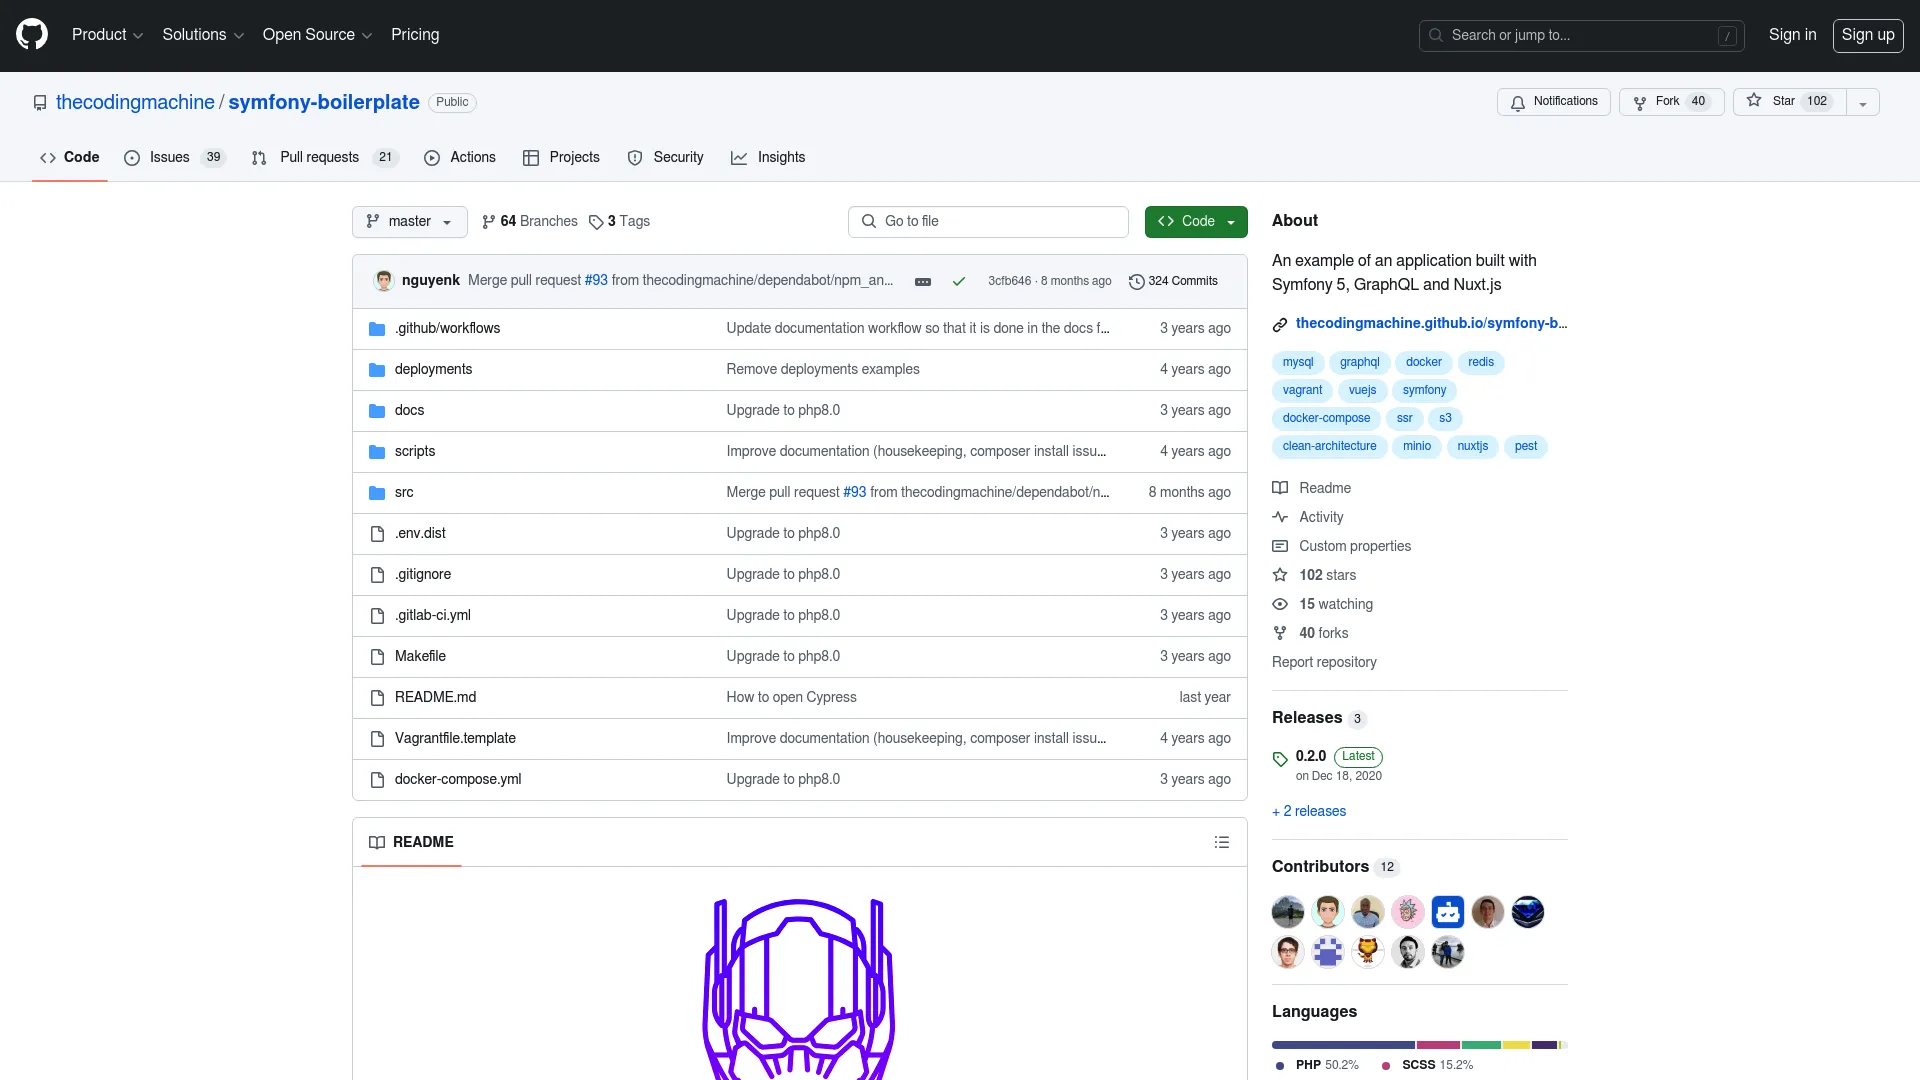Click the .gitignore file icon
The image size is (1920, 1080).
point(377,575)
